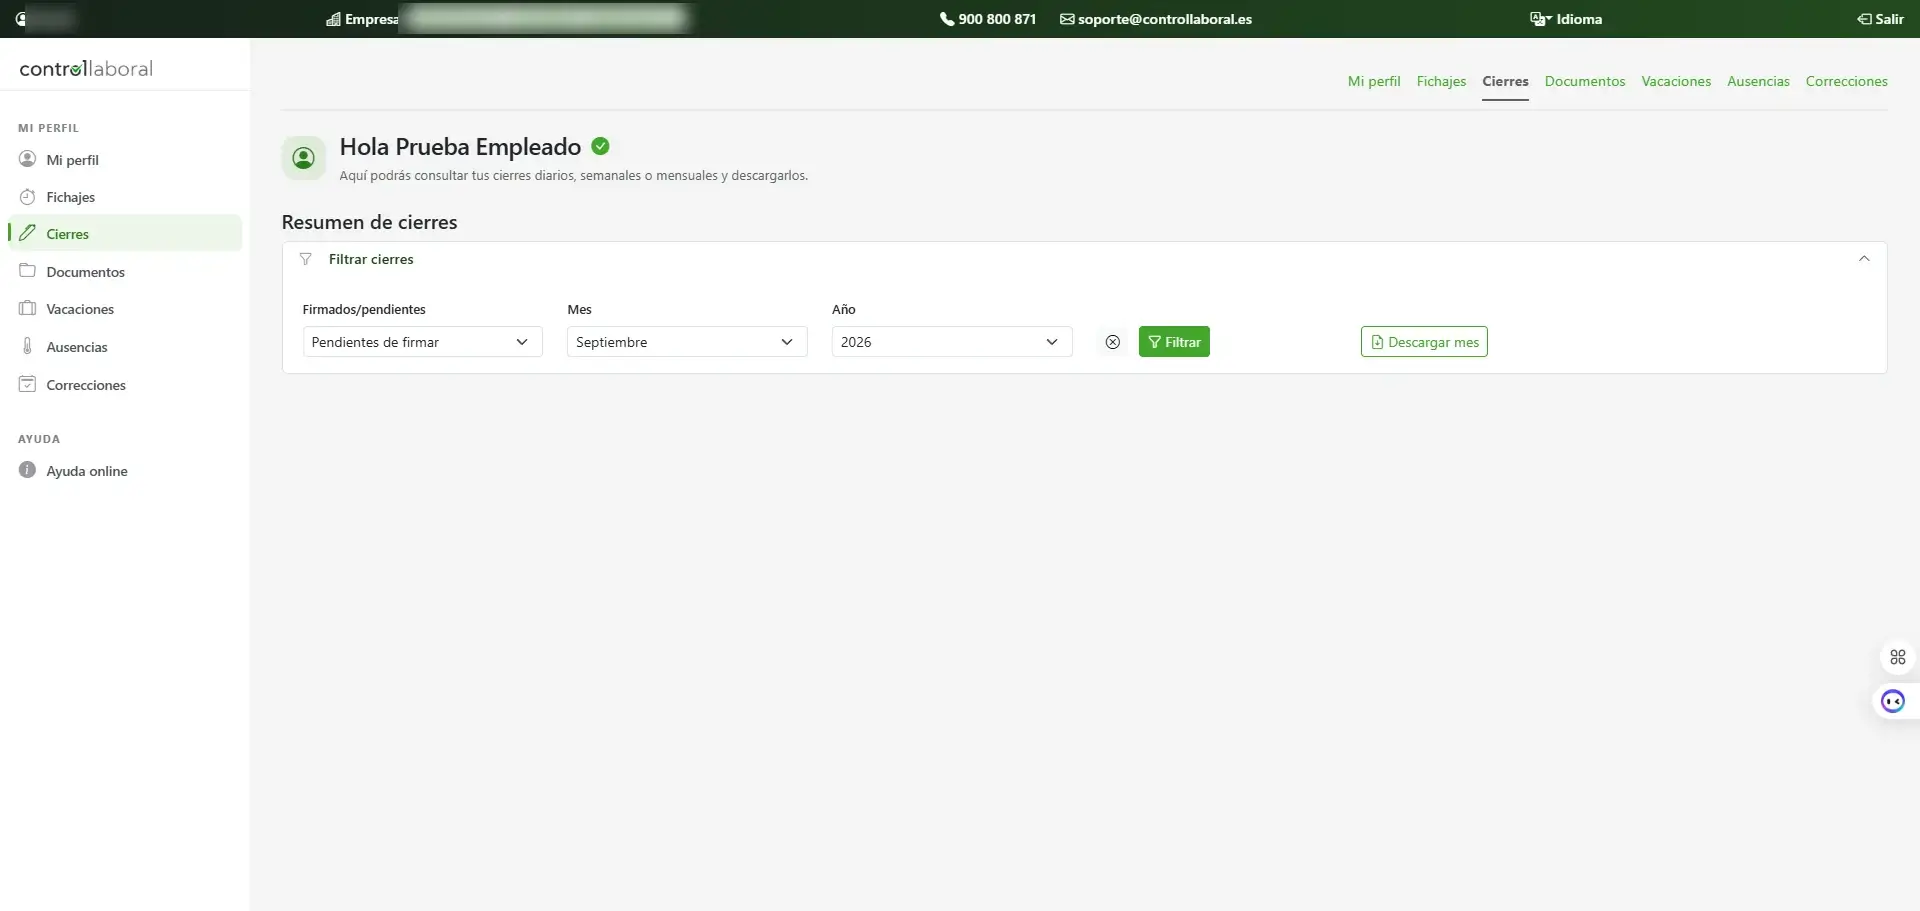
Task: Switch to Ausencias top tab
Action: (x=1758, y=81)
